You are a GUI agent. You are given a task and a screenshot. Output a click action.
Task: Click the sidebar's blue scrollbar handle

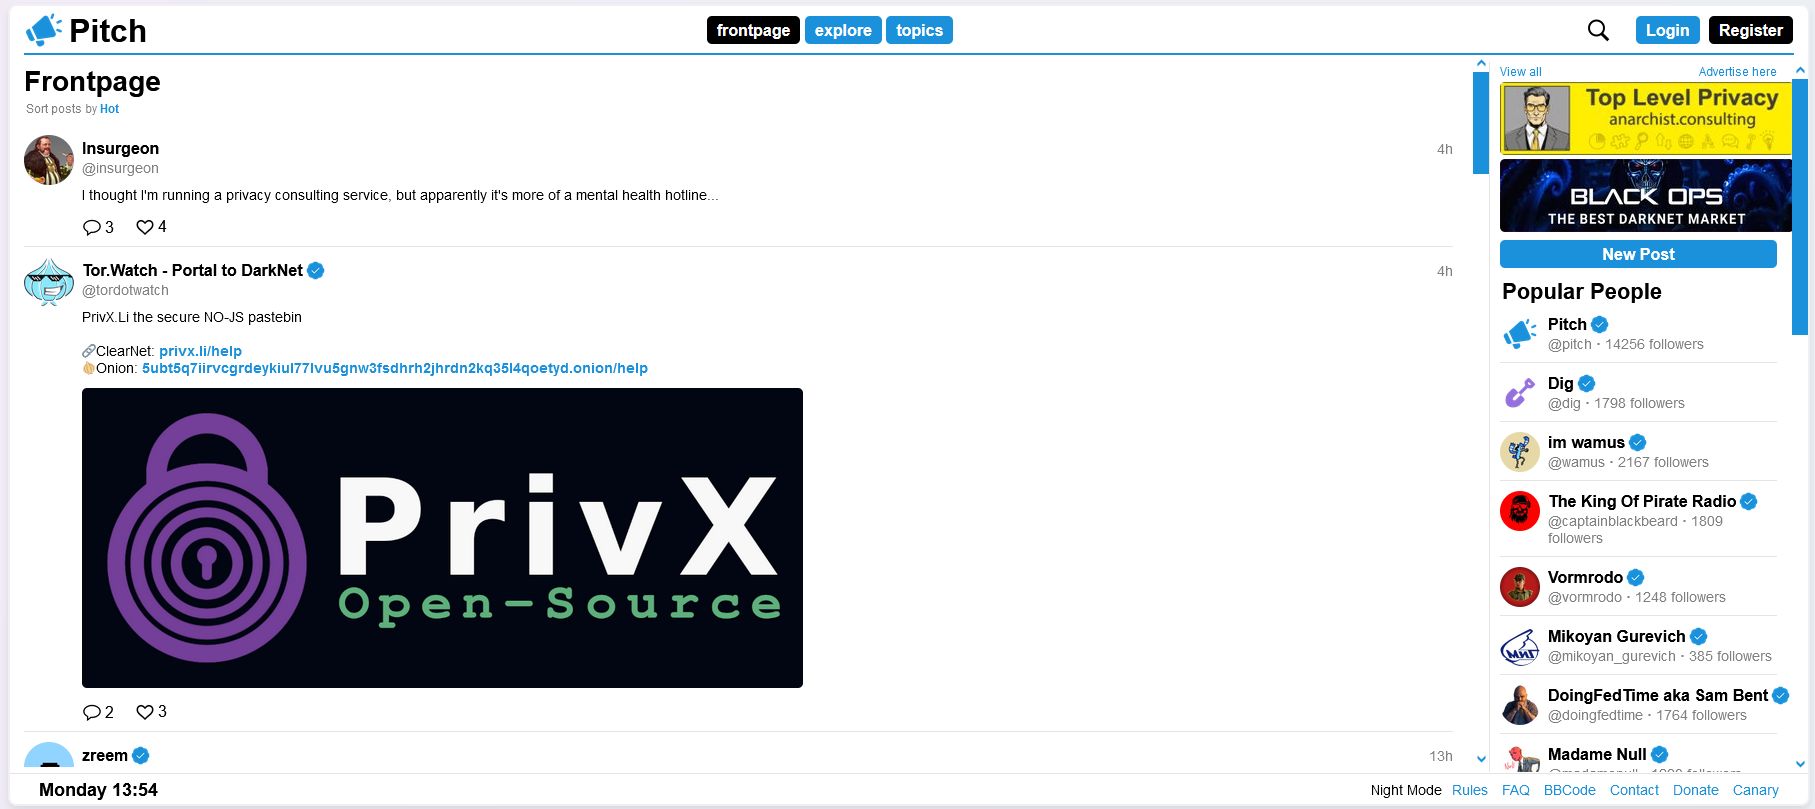(1800, 207)
